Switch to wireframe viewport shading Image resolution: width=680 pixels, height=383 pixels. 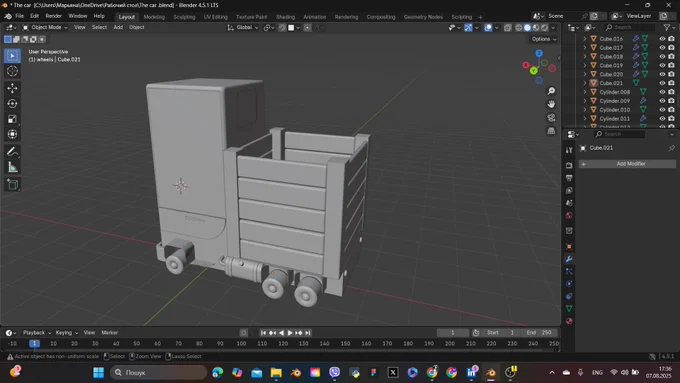tap(519, 27)
